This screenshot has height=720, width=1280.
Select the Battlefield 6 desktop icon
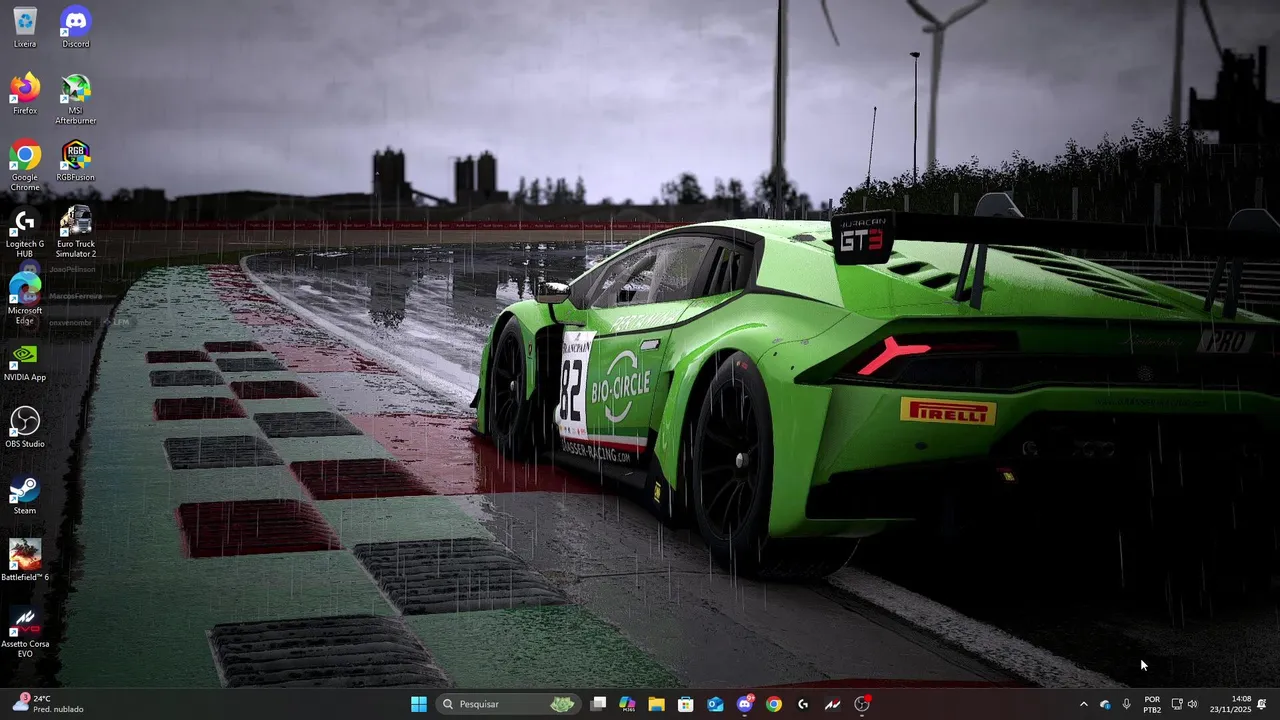click(25, 561)
